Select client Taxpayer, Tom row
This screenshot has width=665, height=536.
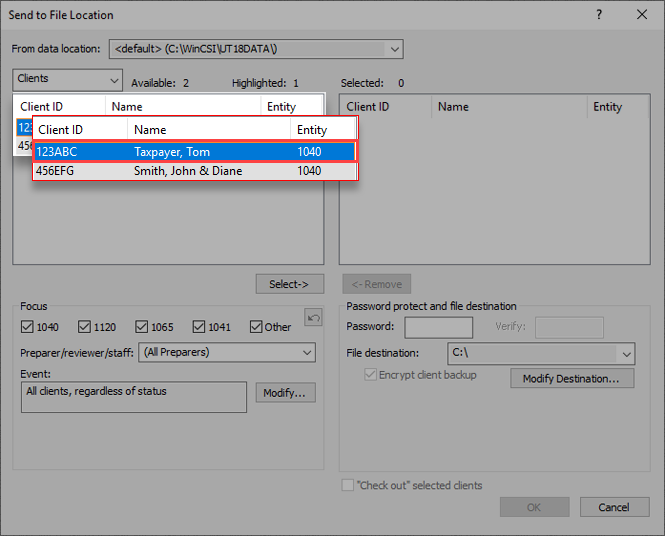tap(194, 152)
